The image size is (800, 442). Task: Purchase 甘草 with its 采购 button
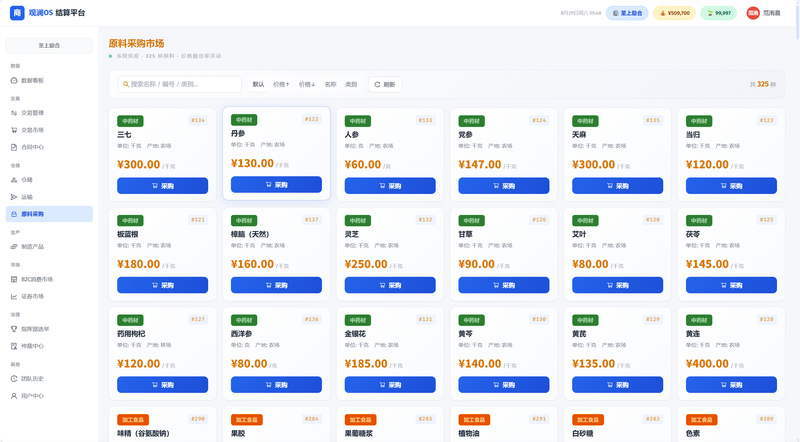coord(504,285)
